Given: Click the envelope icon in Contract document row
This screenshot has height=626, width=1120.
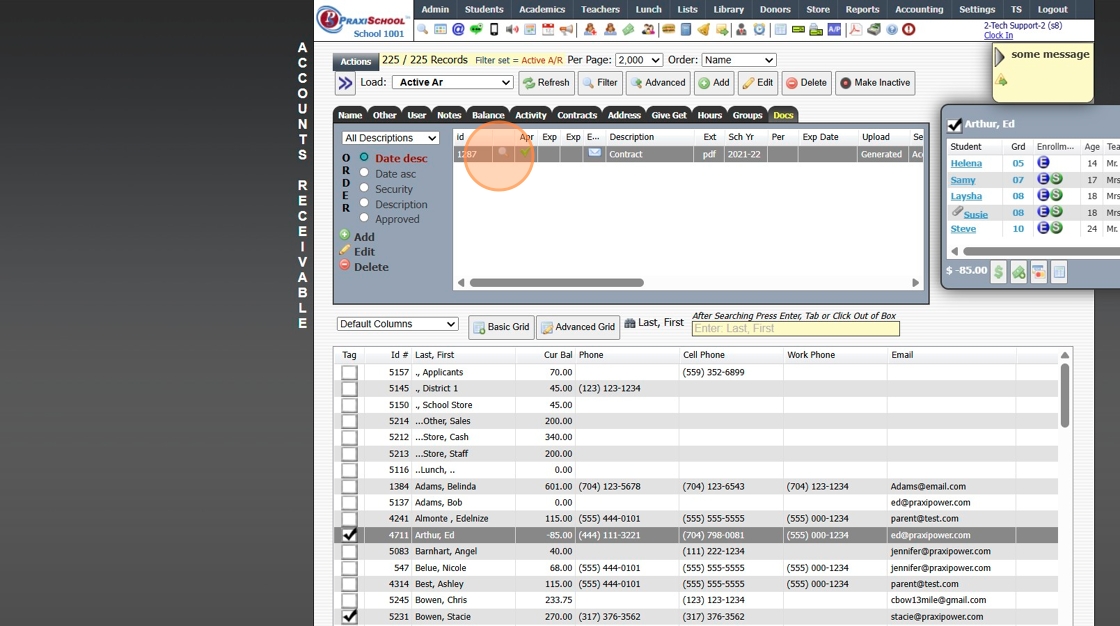Looking at the screenshot, I should tap(594, 153).
